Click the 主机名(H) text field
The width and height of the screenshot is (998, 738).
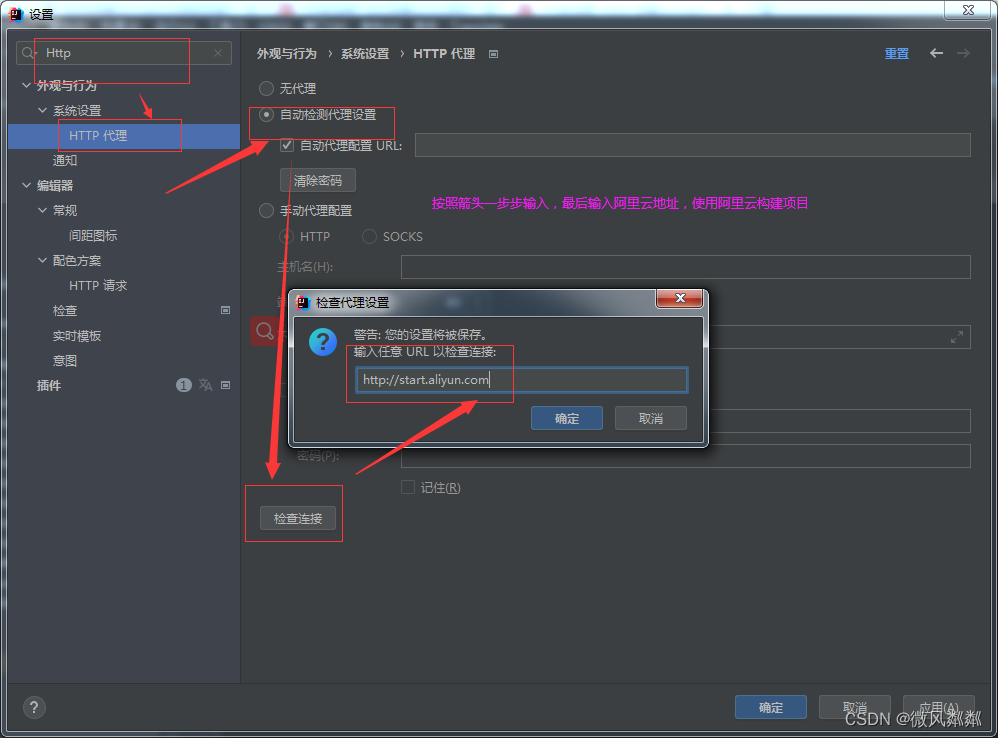pos(685,267)
